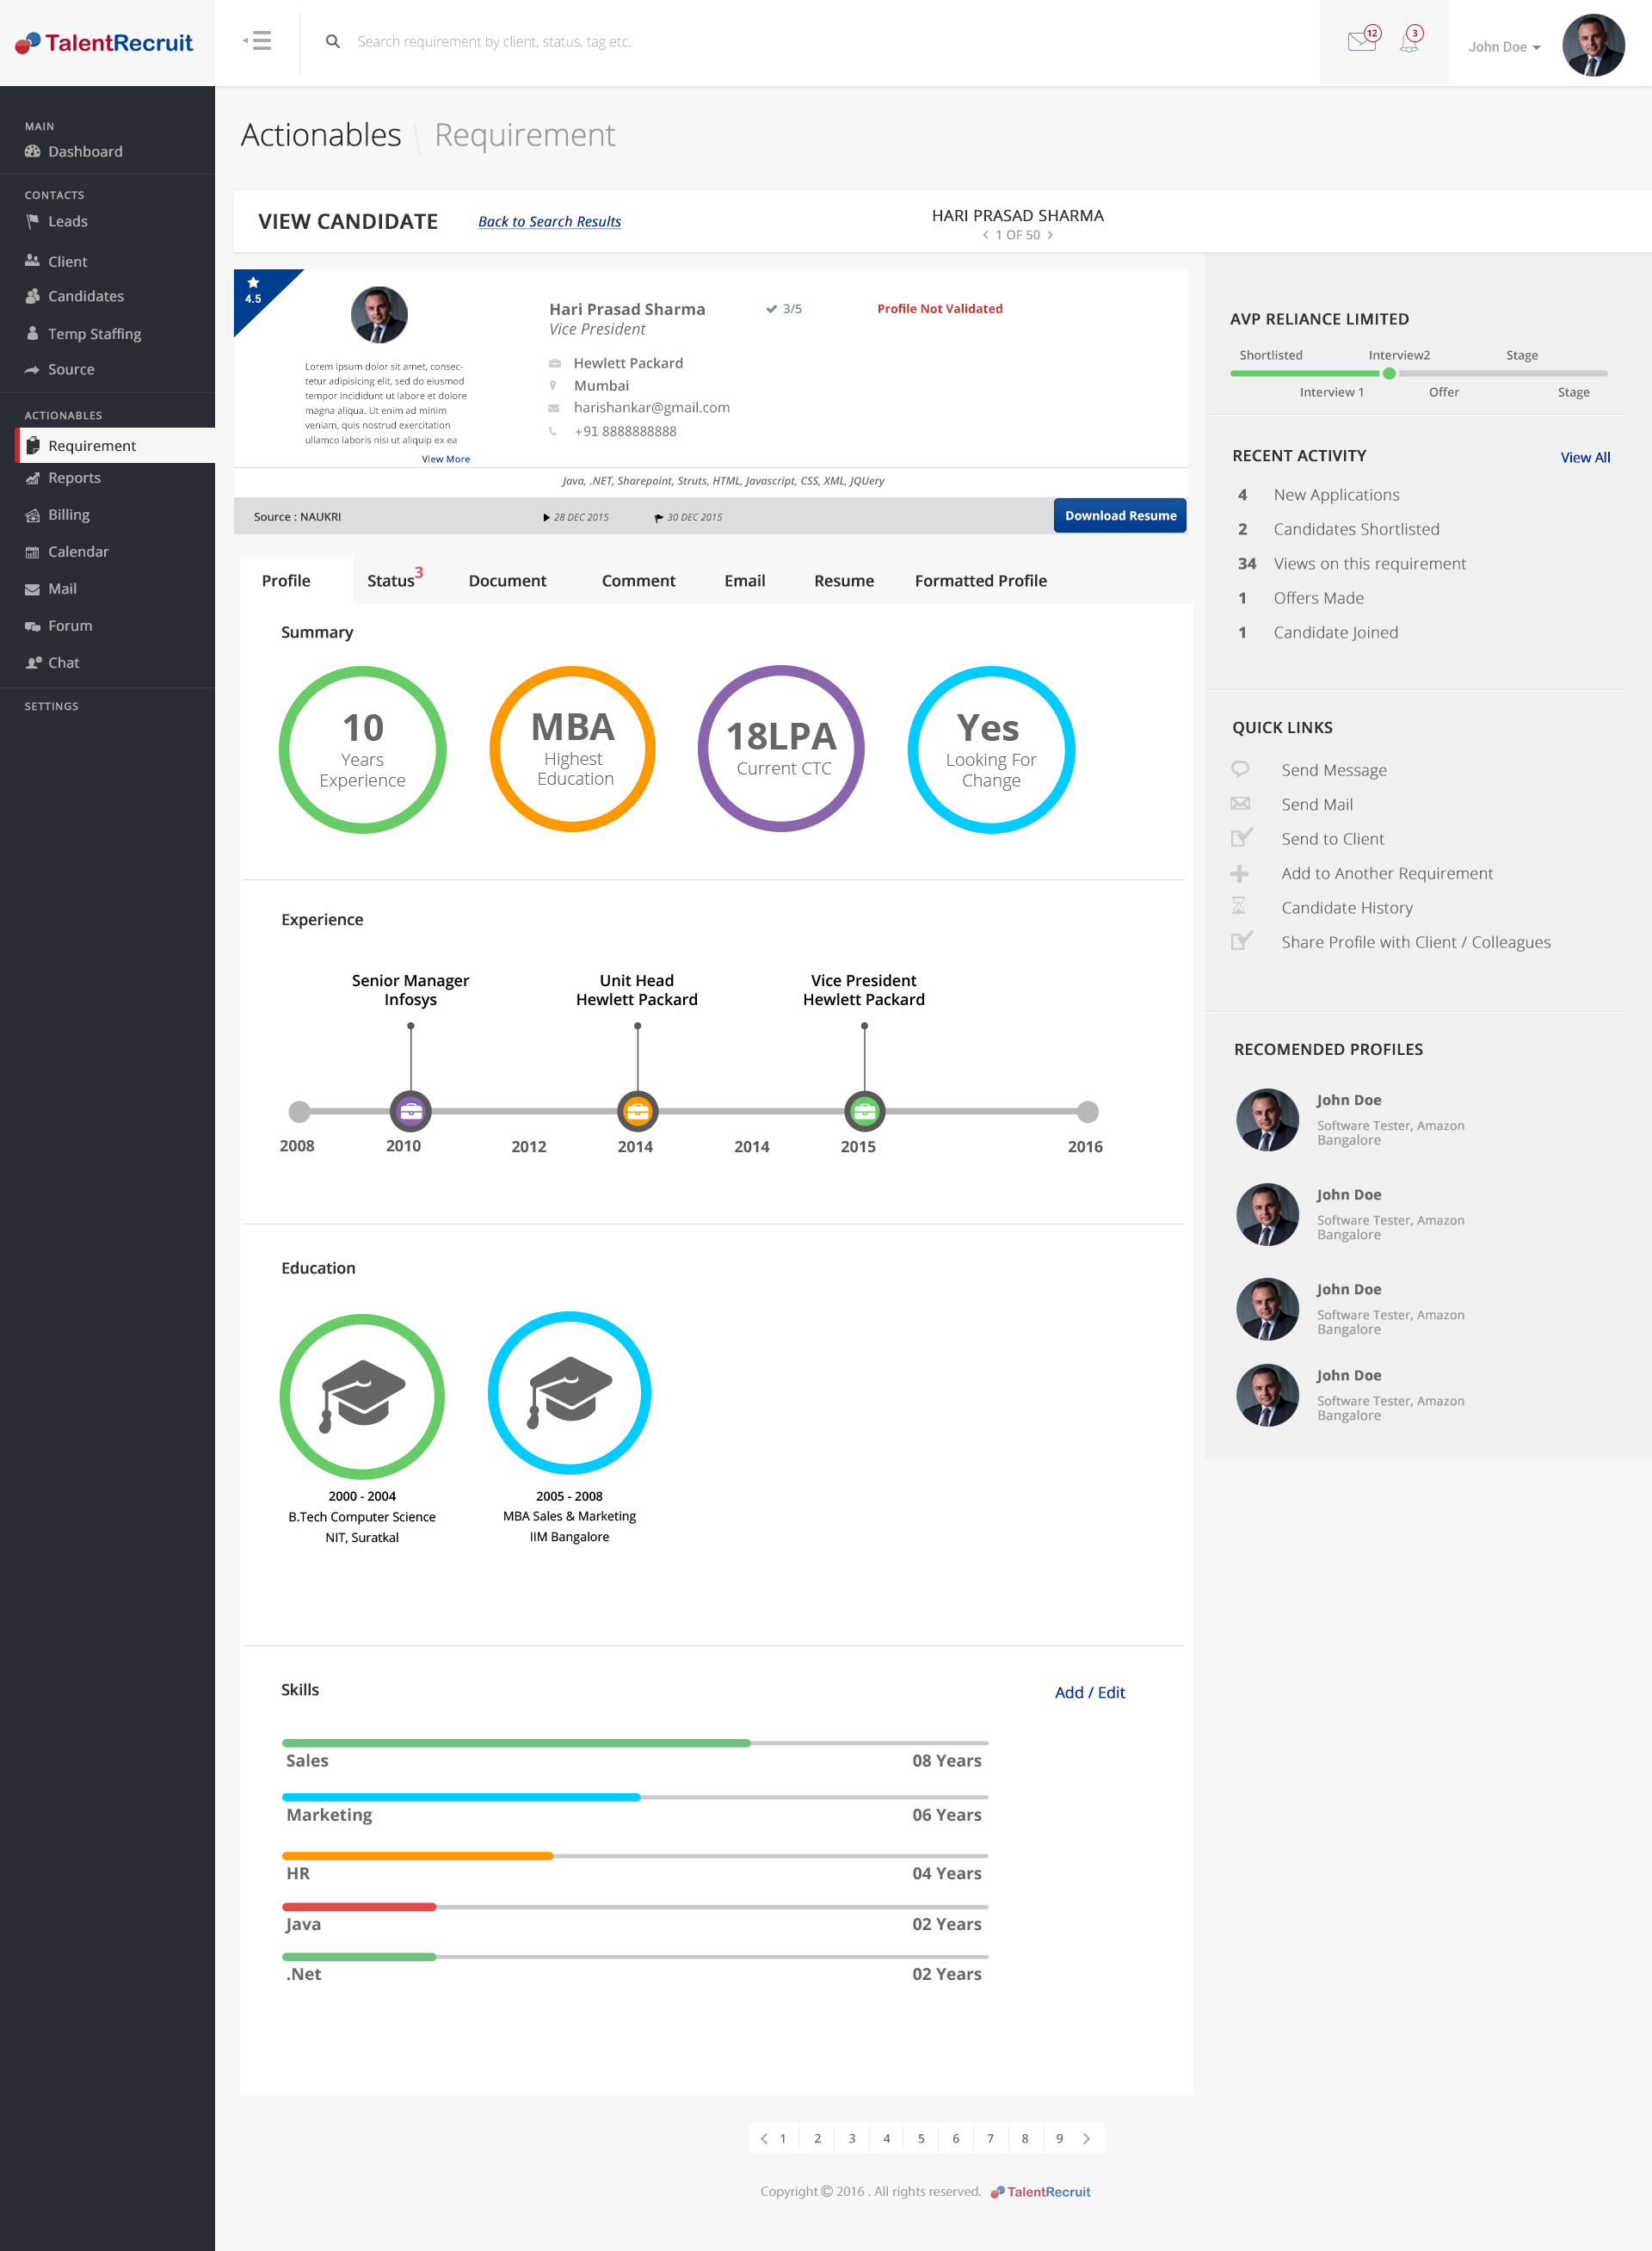Image resolution: width=1652 pixels, height=2251 pixels.
Task: Go to previous candidate with left chevron
Action: [985, 235]
